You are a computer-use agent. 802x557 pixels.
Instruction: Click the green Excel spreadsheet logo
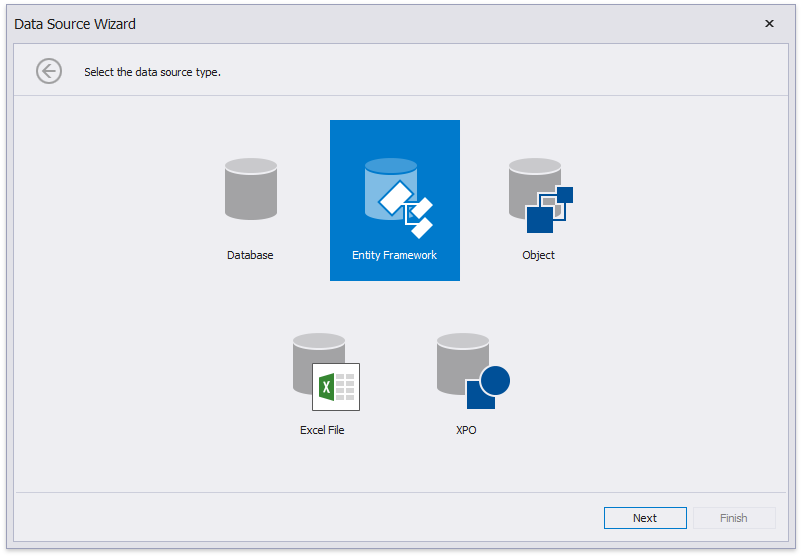point(336,387)
